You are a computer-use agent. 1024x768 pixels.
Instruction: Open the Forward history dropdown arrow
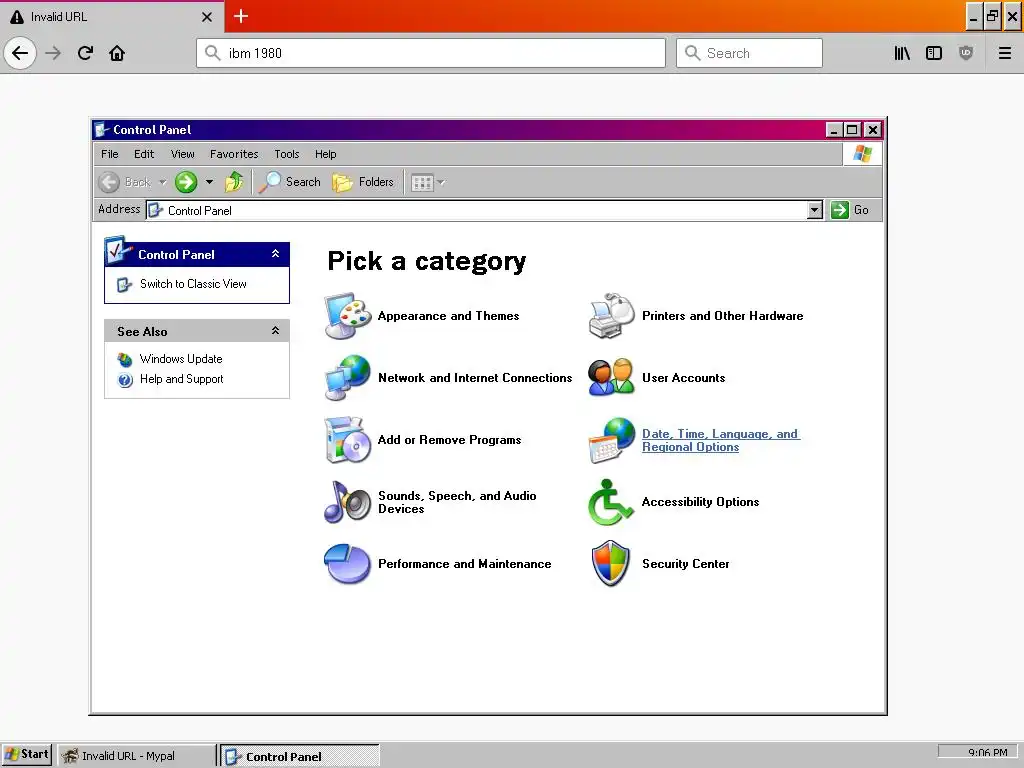point(209,182)
